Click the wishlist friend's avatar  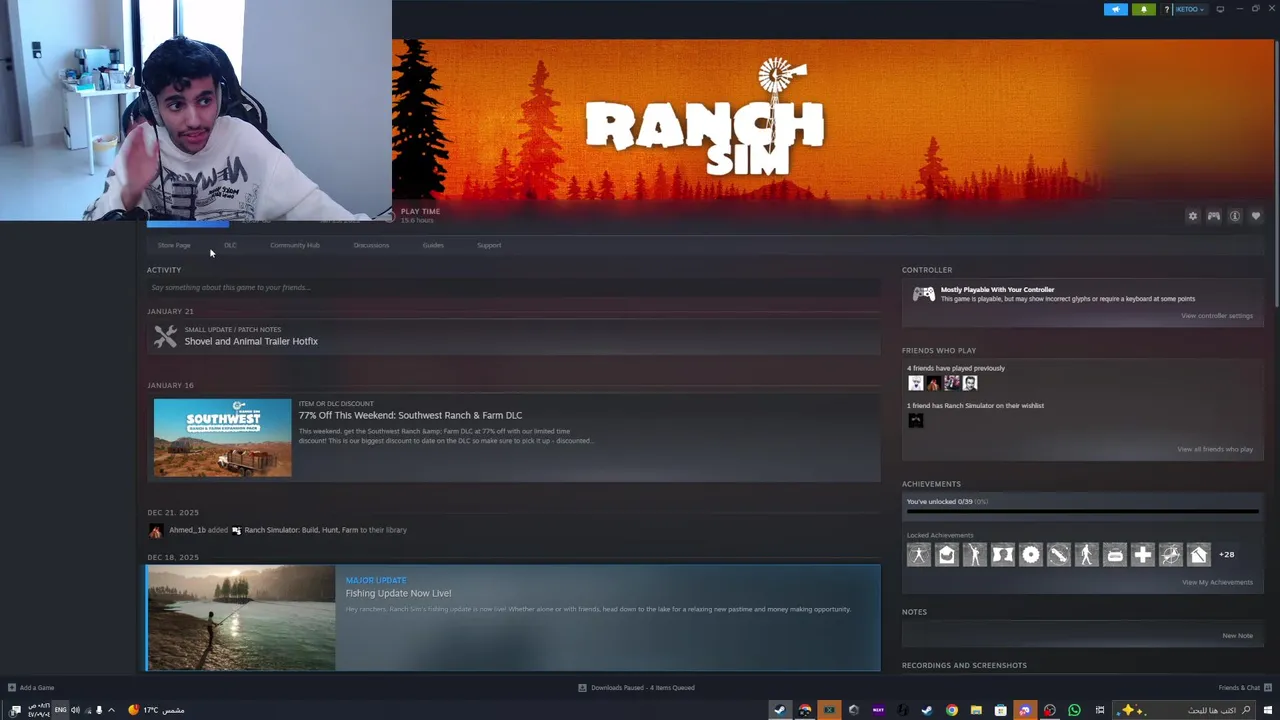click(915, 421)
